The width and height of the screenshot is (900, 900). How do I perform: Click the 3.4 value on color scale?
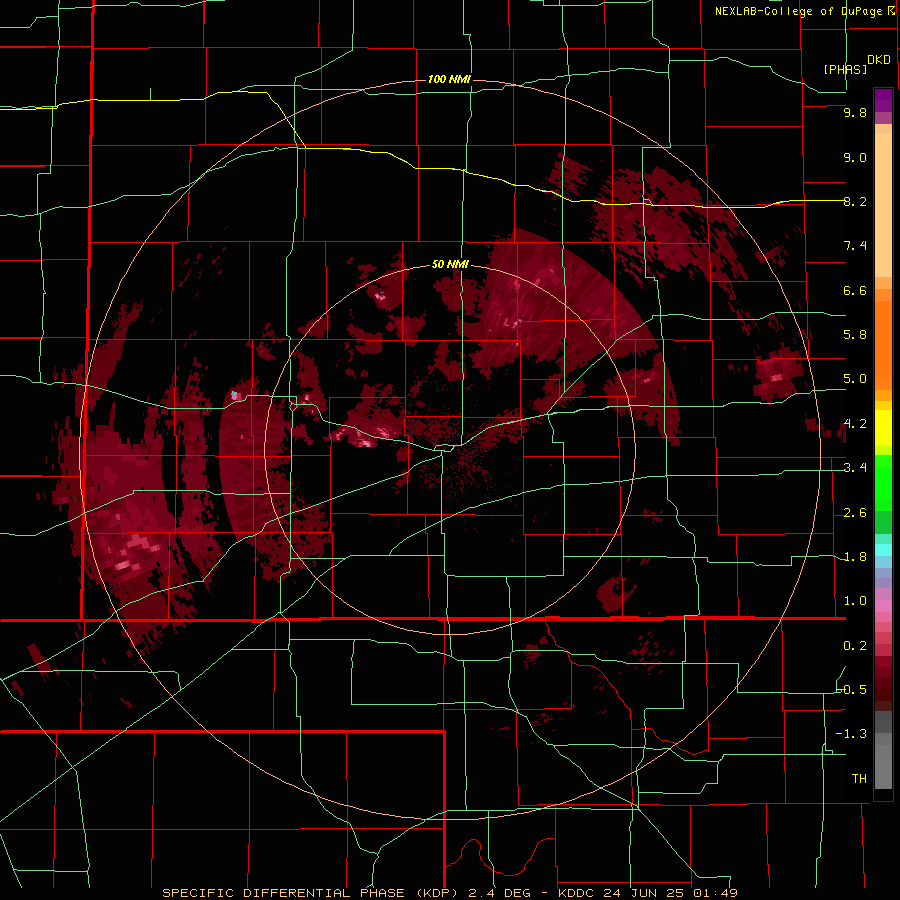855,468
